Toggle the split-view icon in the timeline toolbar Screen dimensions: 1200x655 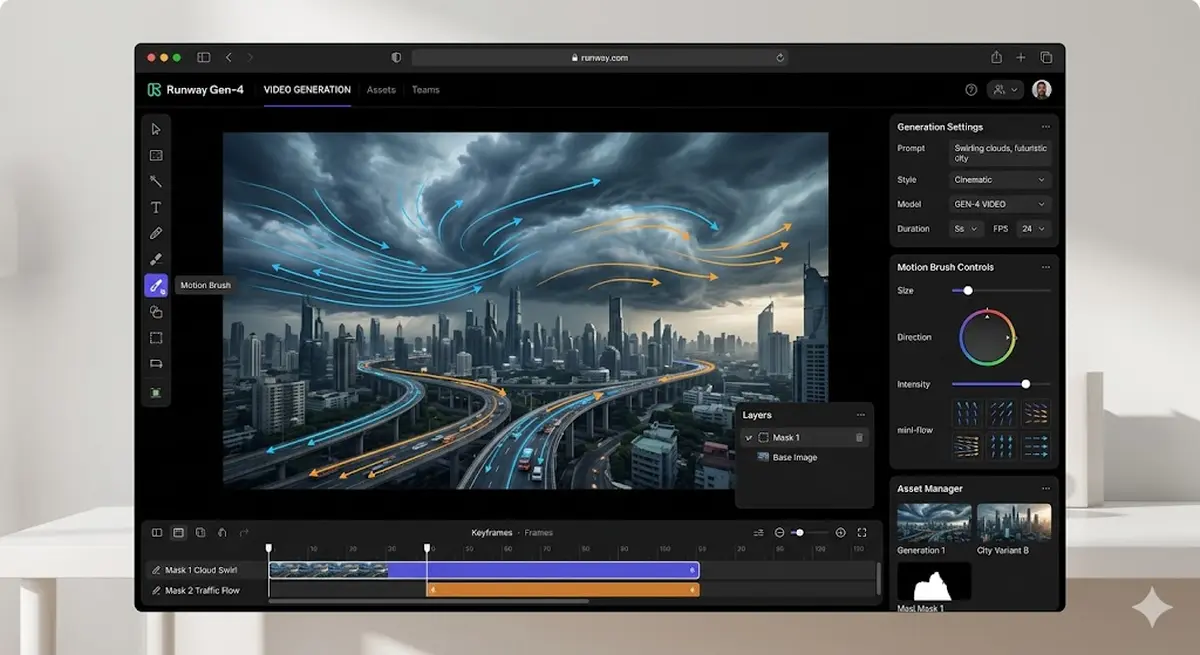[x=158, y=533]
